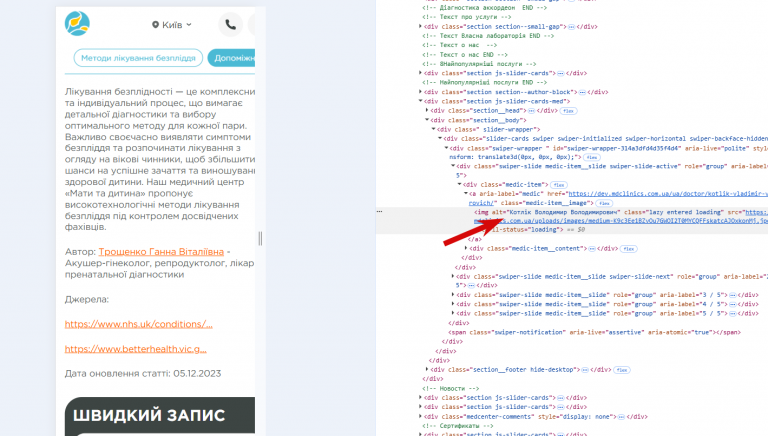Screen dimensions: 768x436
Task: Collapse the 'slider-wrapper' div node
Action: click(x=433, y=129)
